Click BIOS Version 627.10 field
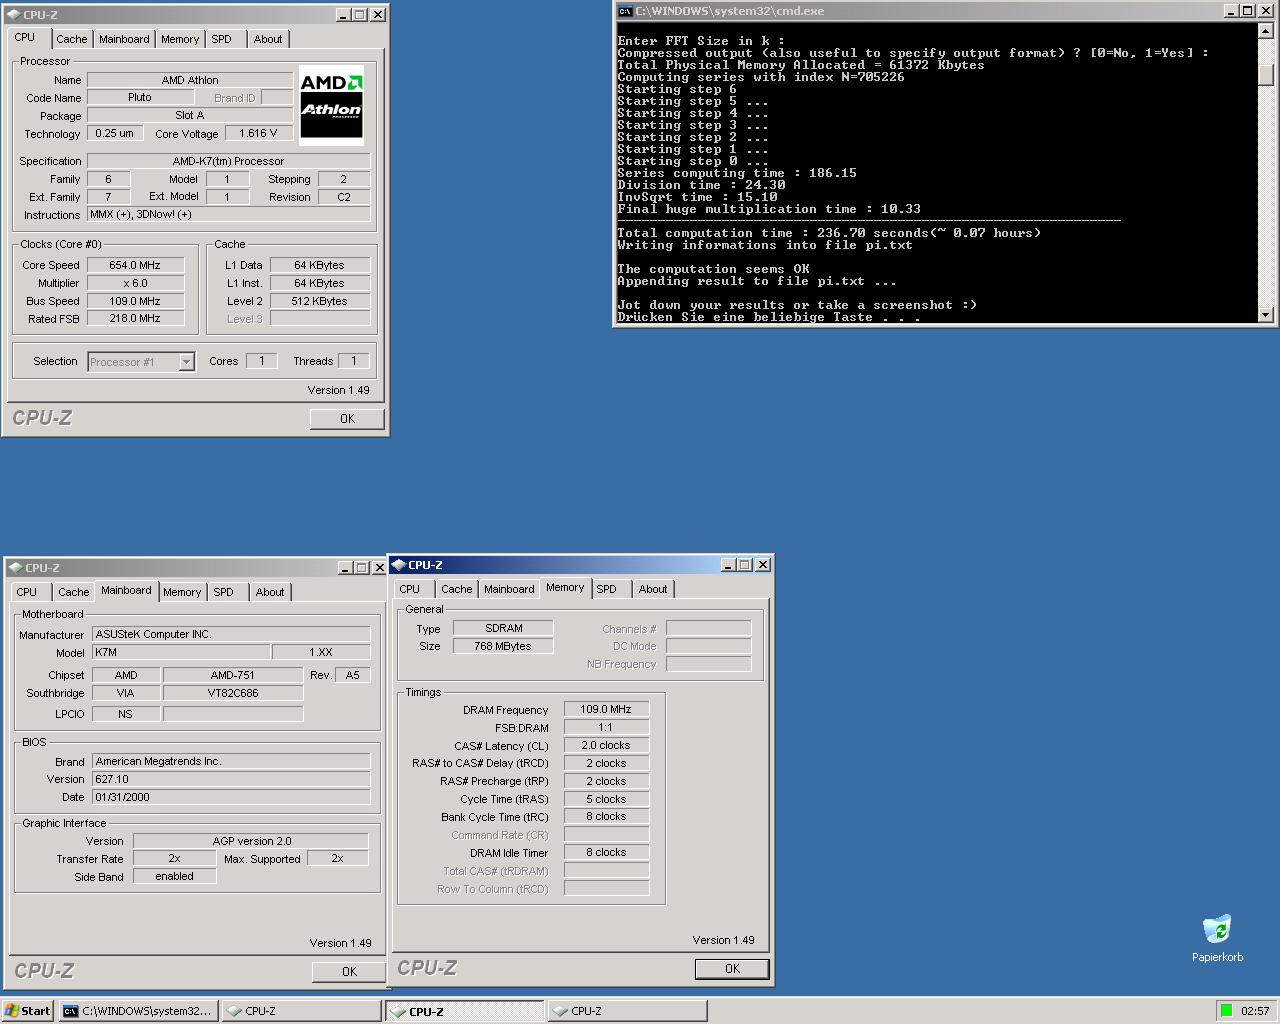 (x=231, y=780)
